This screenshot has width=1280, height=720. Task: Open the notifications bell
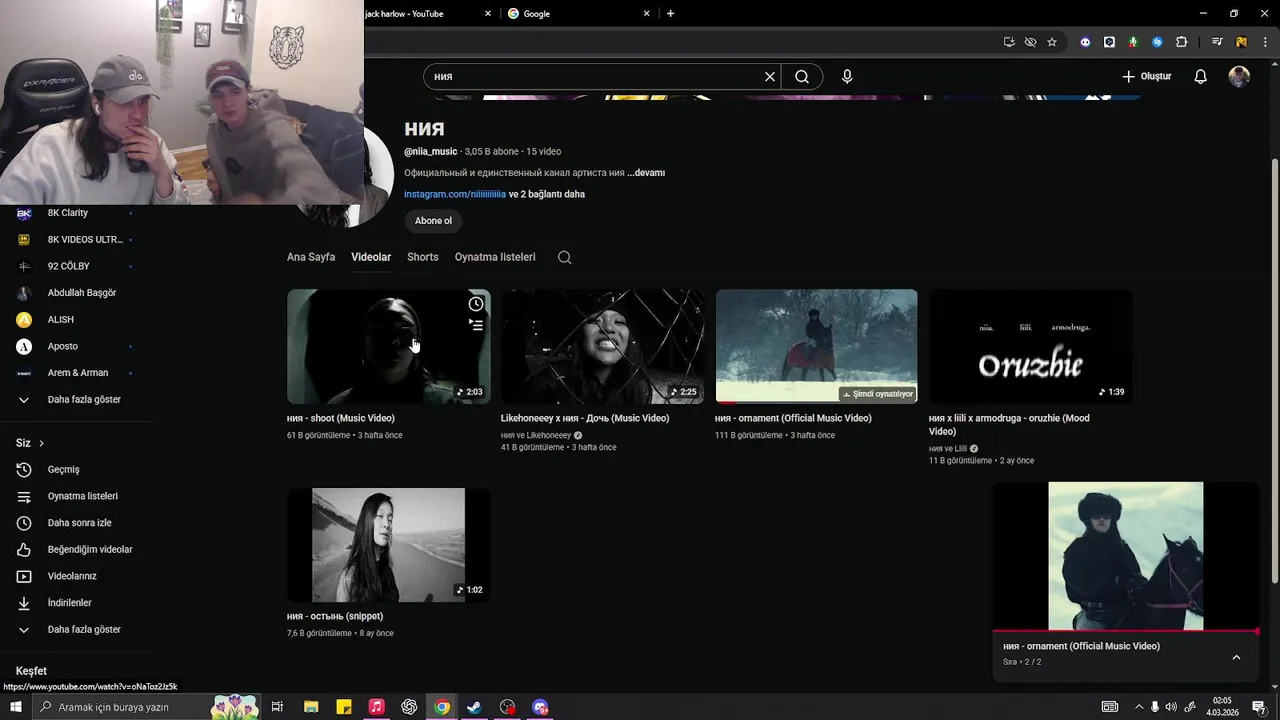pos(1201,76)
